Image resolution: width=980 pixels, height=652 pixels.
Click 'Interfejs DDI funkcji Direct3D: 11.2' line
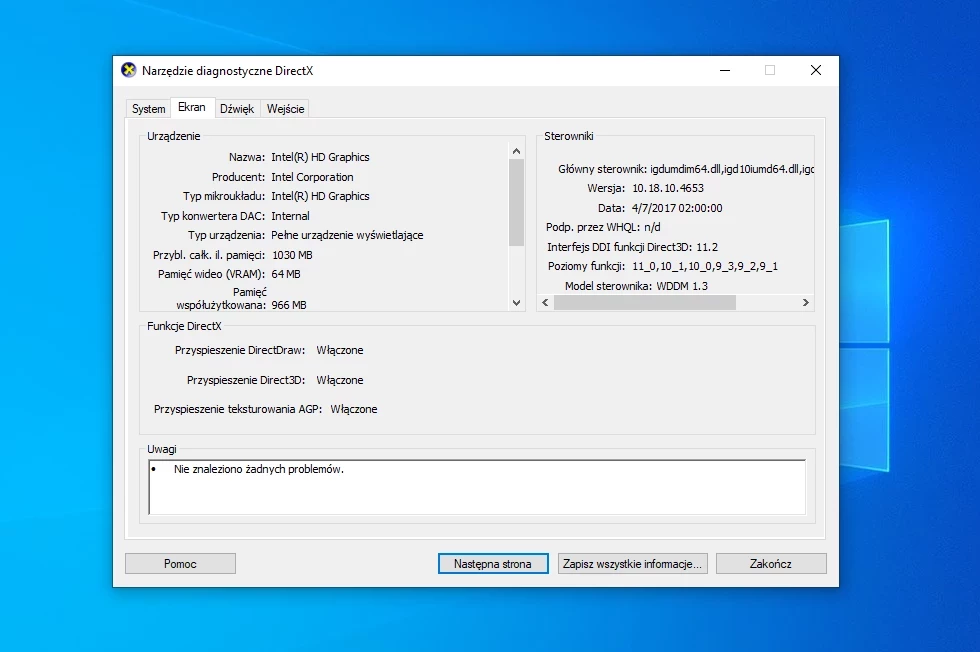tap(632, 247)
